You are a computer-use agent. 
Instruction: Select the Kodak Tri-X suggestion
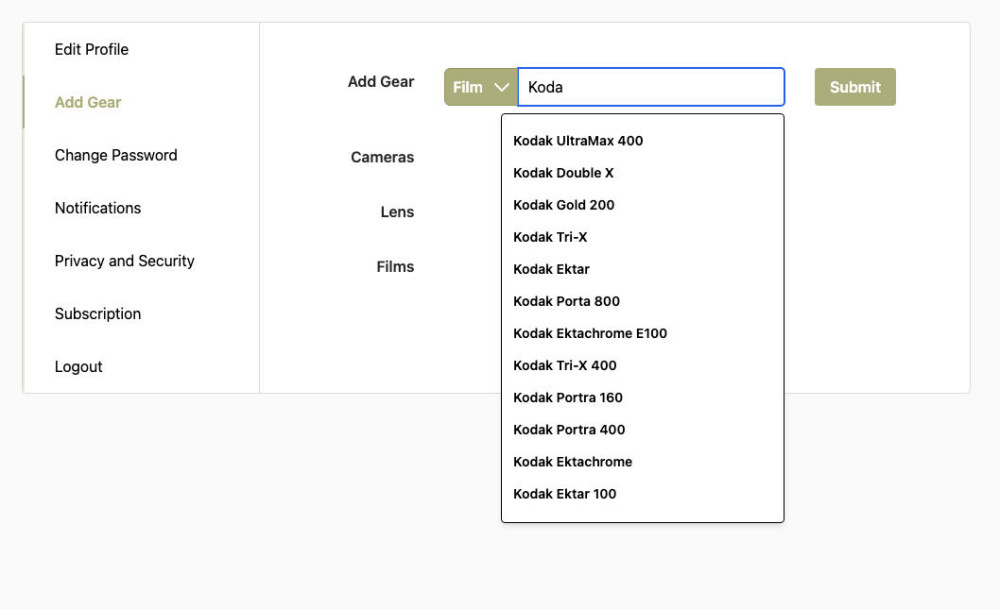(x=550, y=237)
